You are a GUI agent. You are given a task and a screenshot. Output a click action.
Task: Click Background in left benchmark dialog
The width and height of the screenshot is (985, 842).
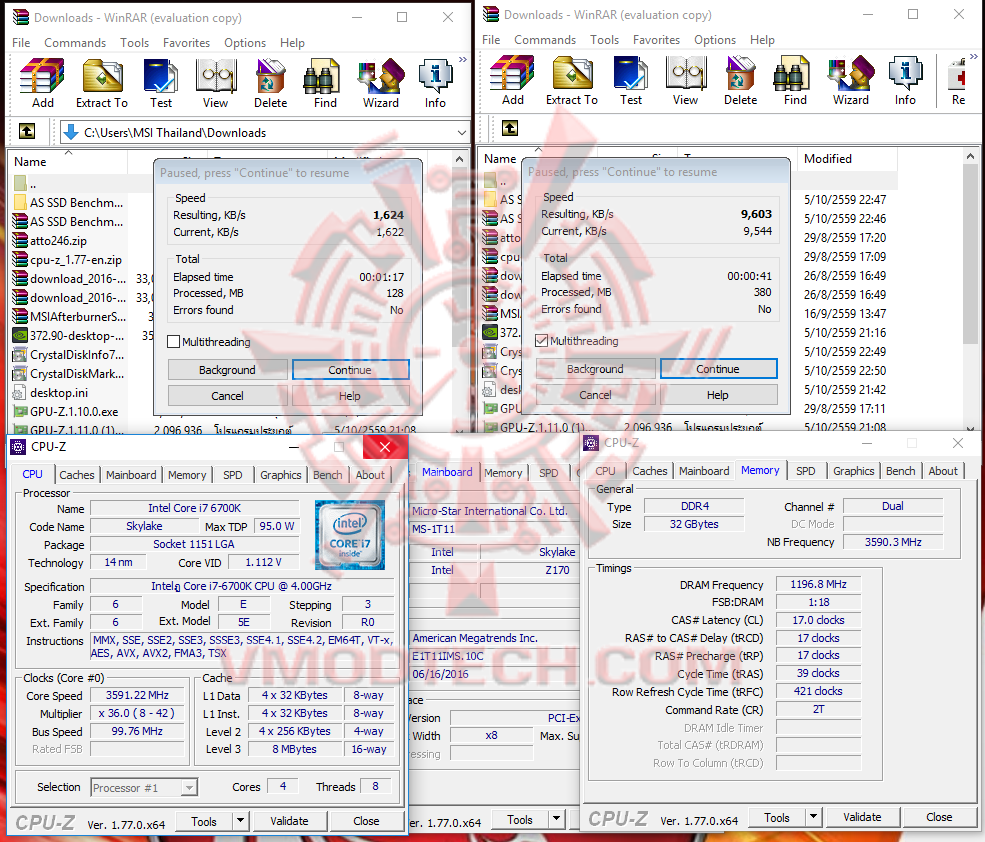click(227, 370)
